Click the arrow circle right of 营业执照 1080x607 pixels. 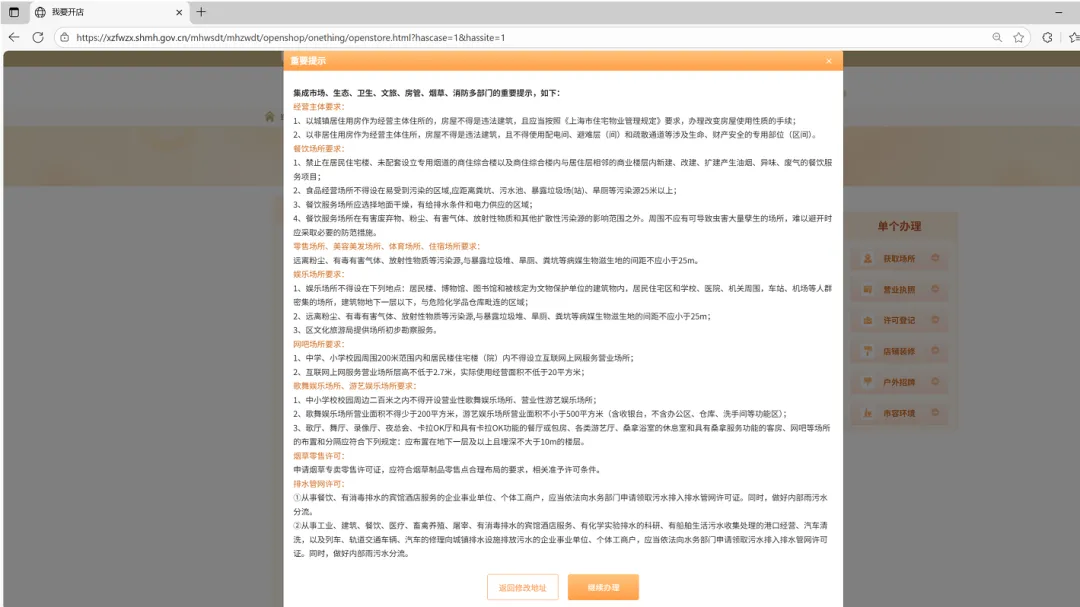pyautogui.click(x=935, y=289)
